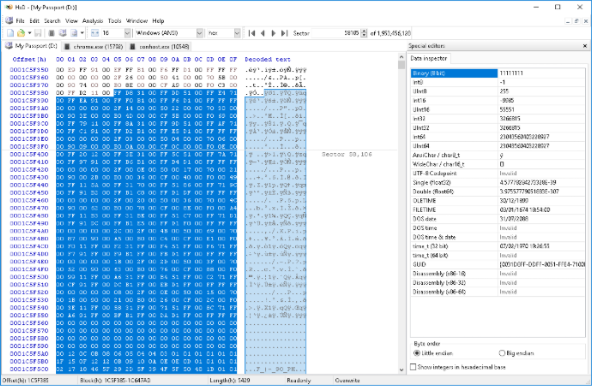Click the Sector number input field
This screenshot has width=594, height=387.
tap(336, 33)
